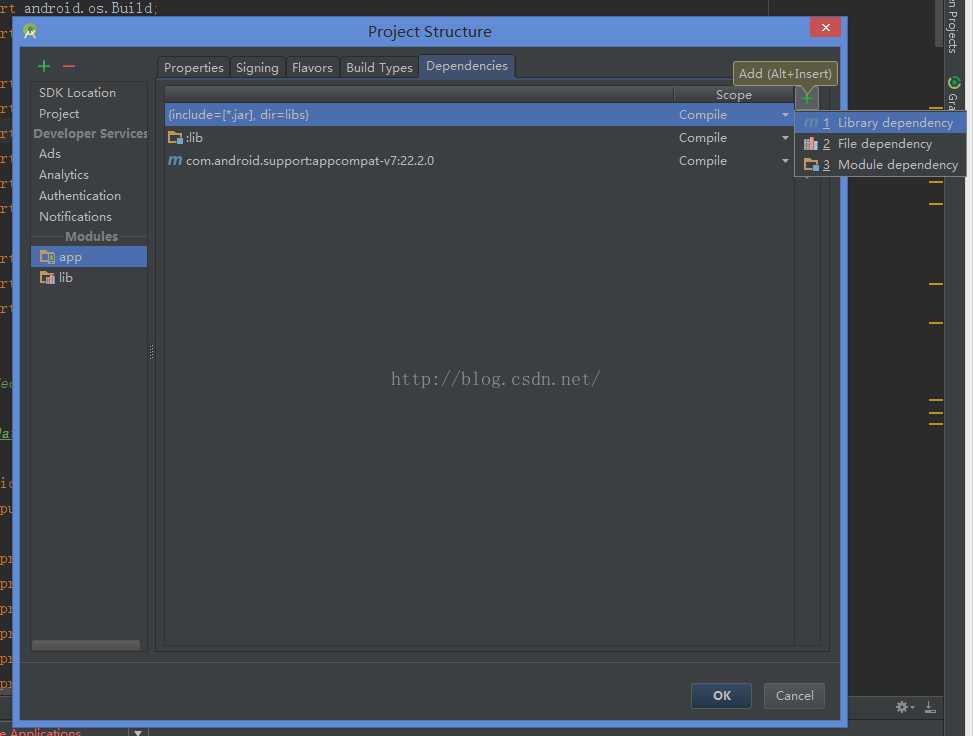Switch to the Build Types tab

pos(379,67)
